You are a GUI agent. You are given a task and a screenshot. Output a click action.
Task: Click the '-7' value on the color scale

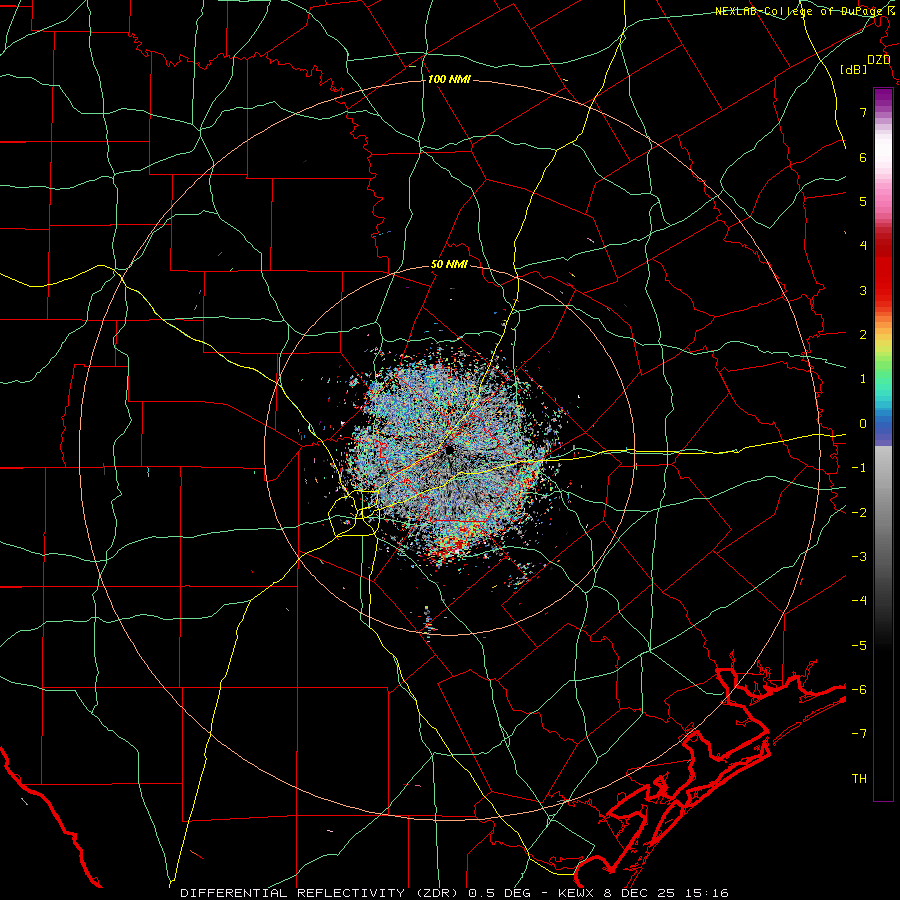point(859,734)
